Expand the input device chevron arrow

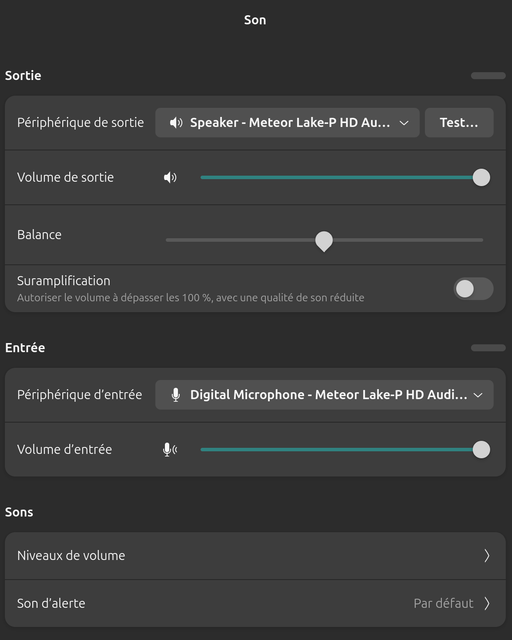pos(478,395)
